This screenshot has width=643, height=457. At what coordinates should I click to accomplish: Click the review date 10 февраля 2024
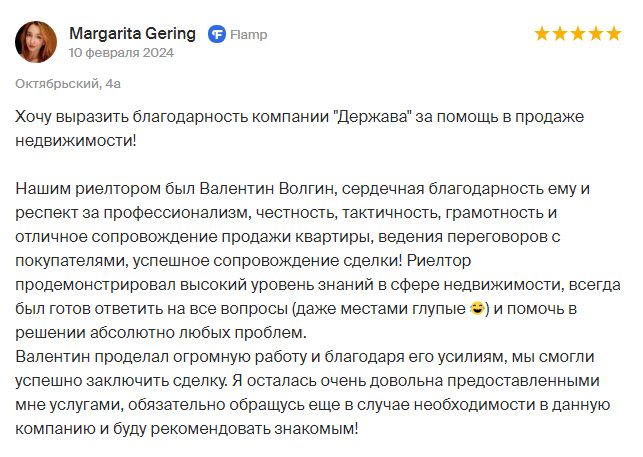point(121,53)
